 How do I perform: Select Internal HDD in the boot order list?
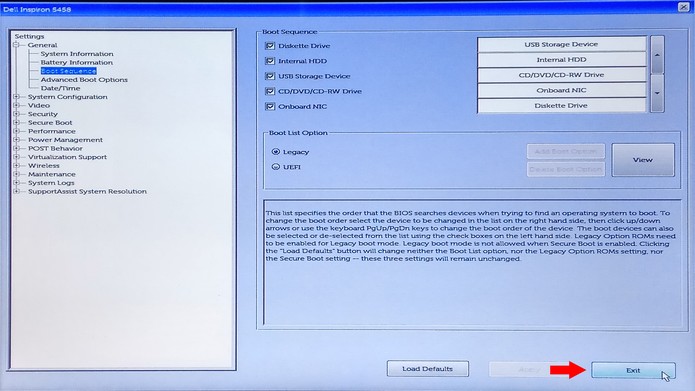[x=562, y=60]
